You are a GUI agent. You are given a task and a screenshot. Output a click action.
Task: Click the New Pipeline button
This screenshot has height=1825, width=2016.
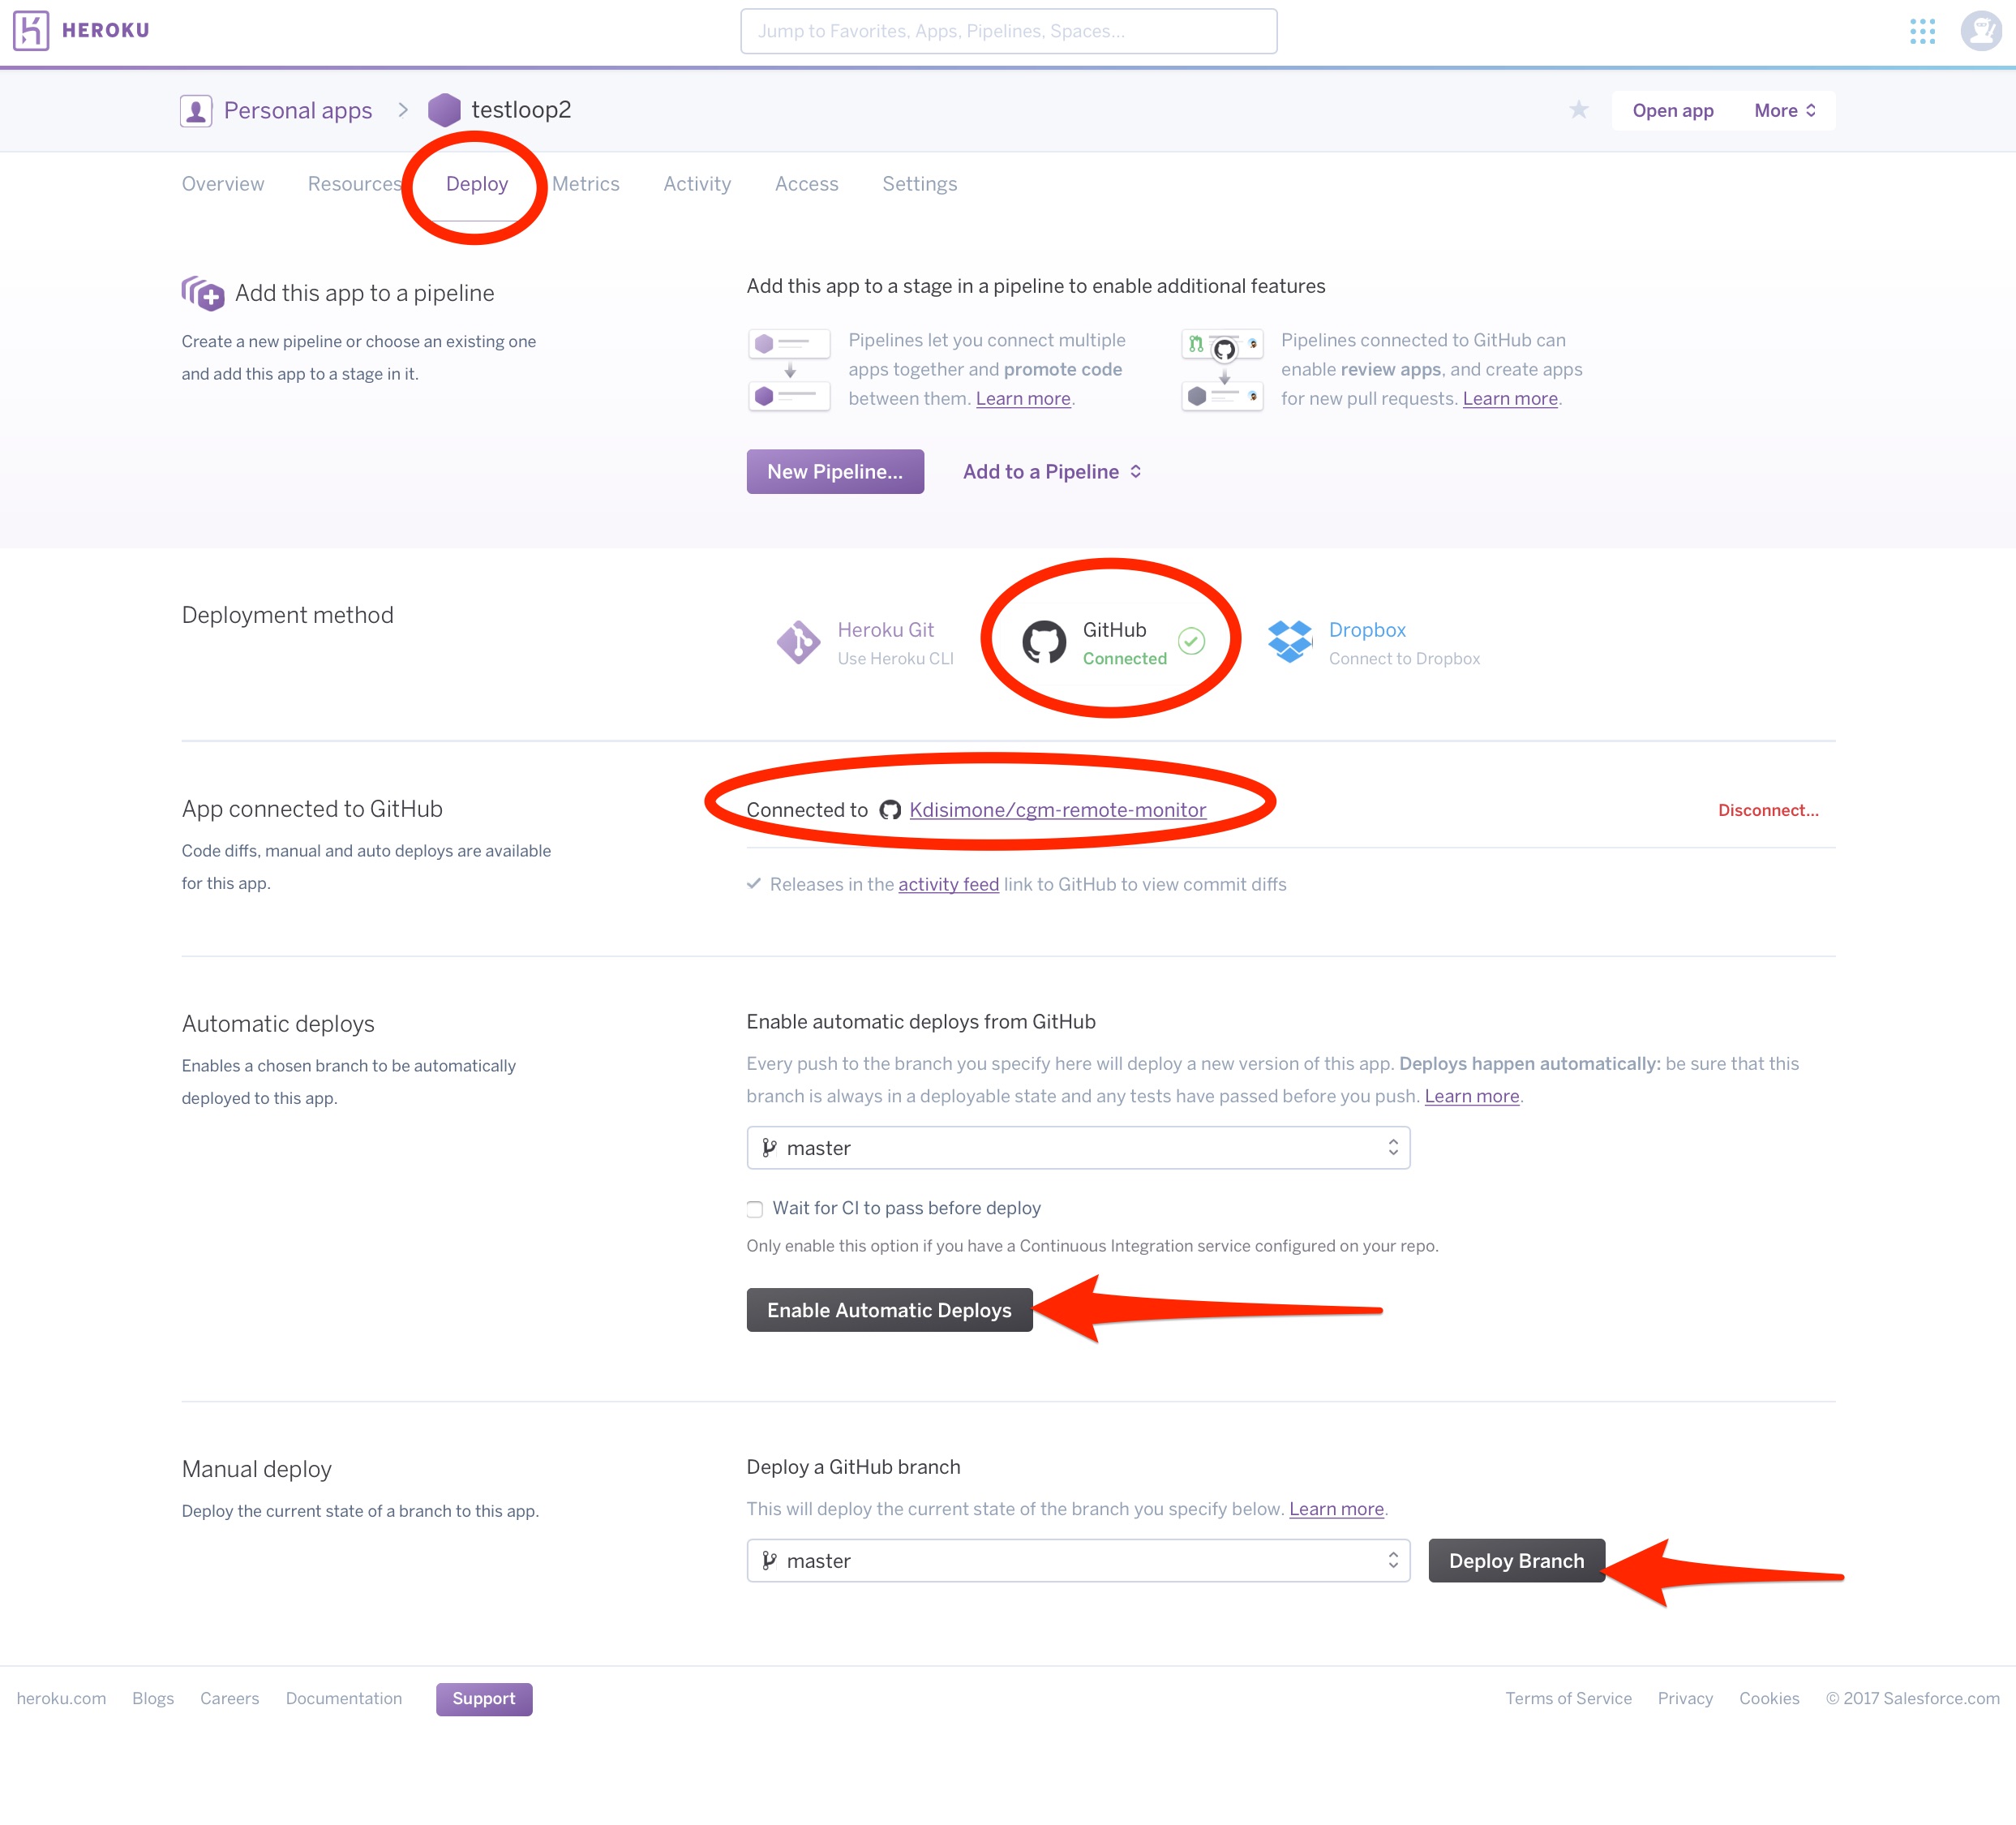coord(835,472)
